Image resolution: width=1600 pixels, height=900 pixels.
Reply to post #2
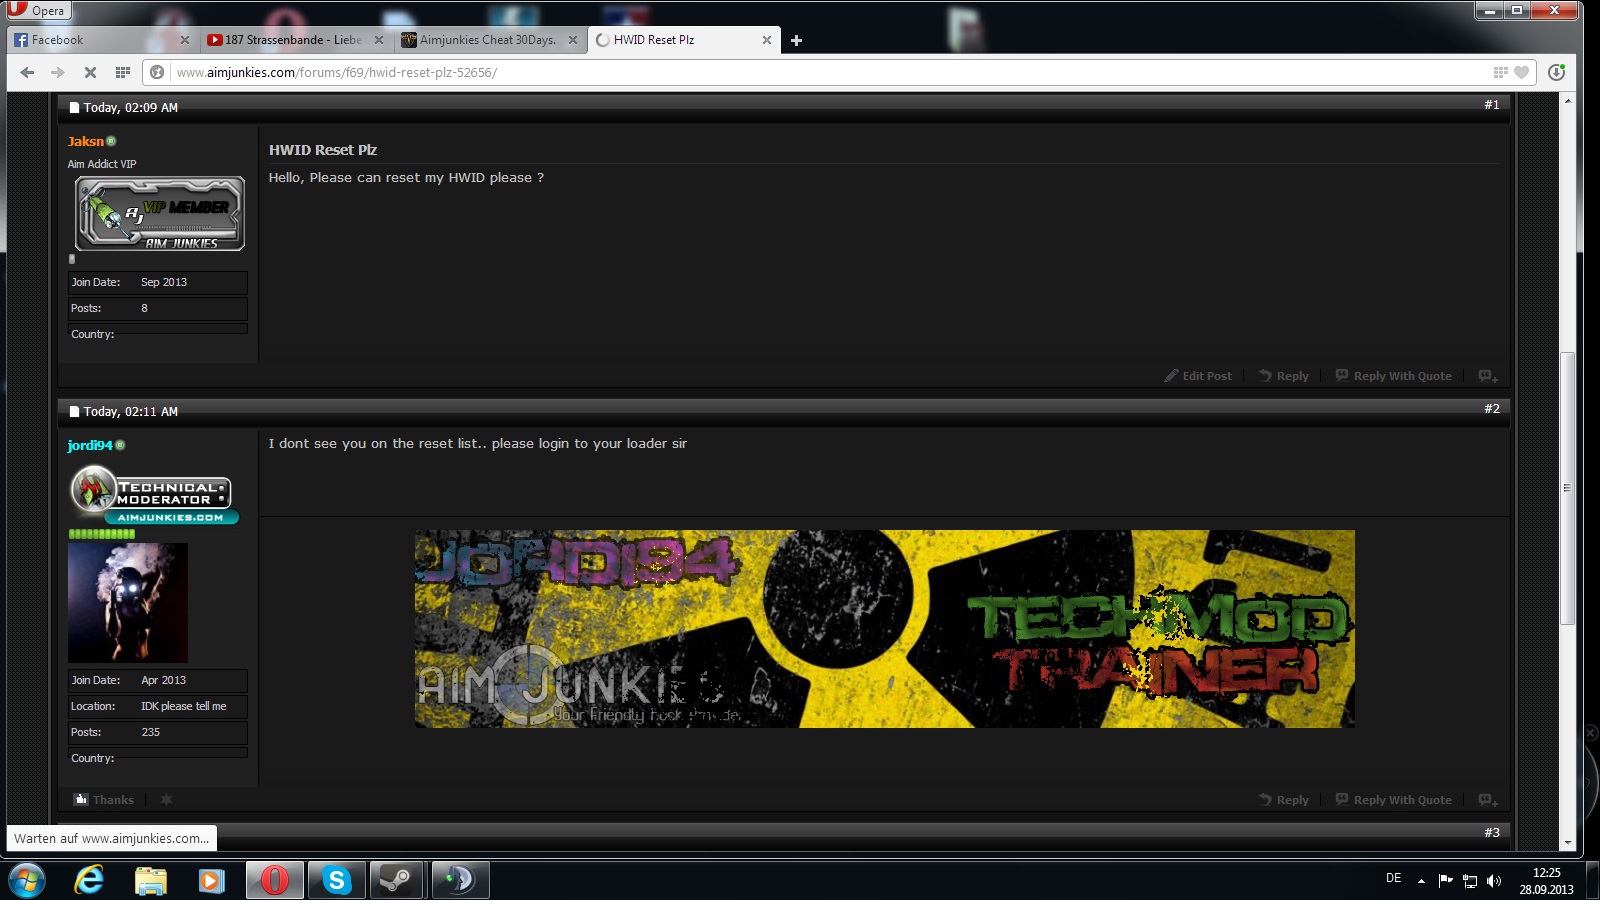point(1284,800)
